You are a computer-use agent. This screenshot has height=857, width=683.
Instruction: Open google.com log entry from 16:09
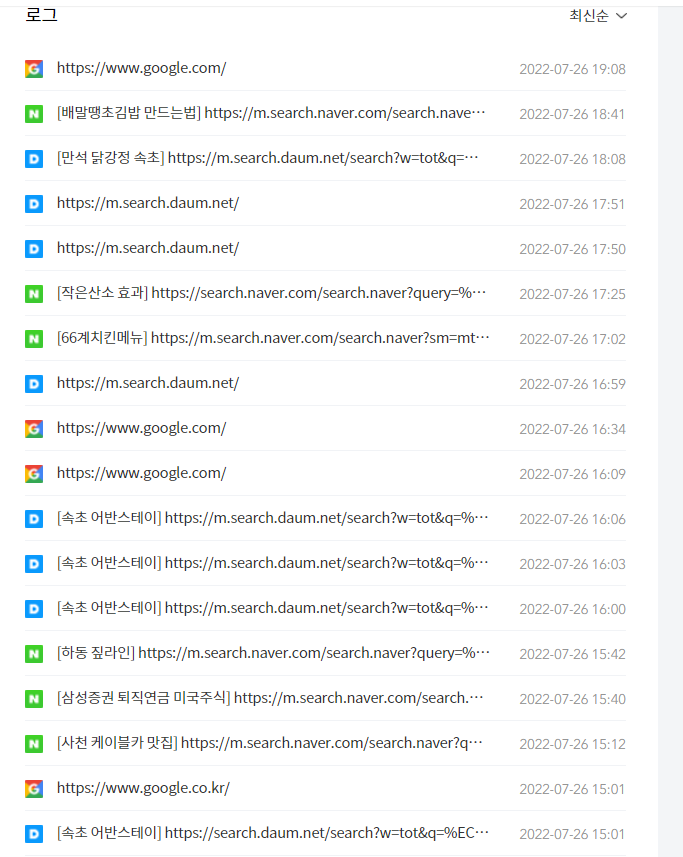tap(142, 473)
